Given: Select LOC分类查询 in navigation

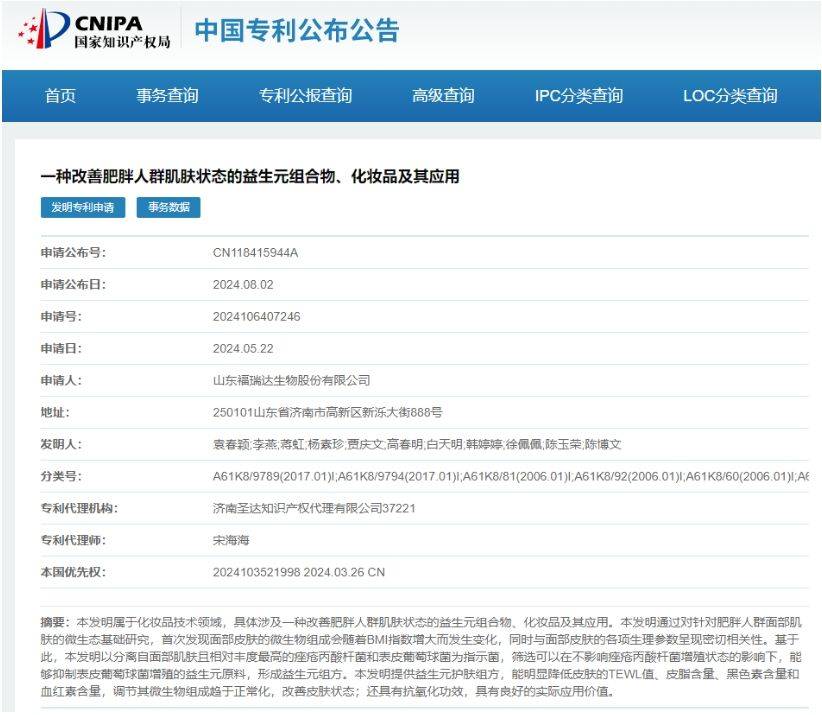Looking at the screenshot, I should [730, 95].
